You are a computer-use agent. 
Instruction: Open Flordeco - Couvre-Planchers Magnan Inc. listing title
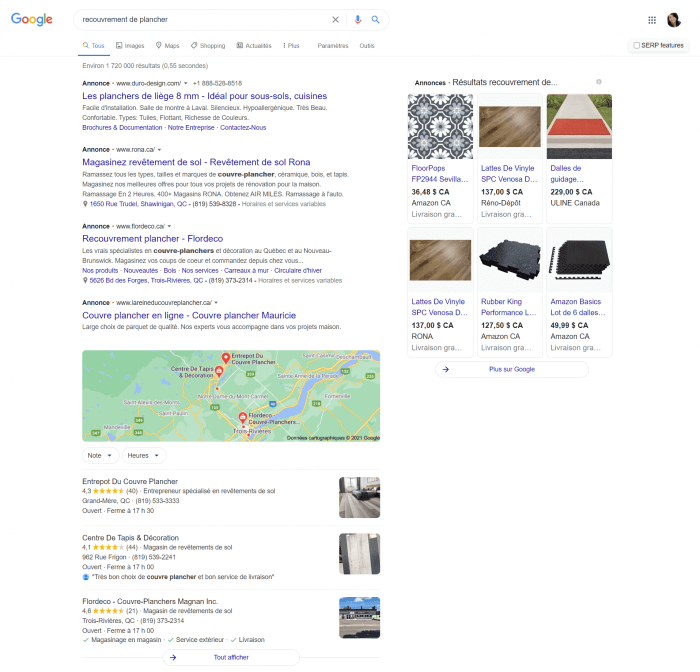click(150, 601)
